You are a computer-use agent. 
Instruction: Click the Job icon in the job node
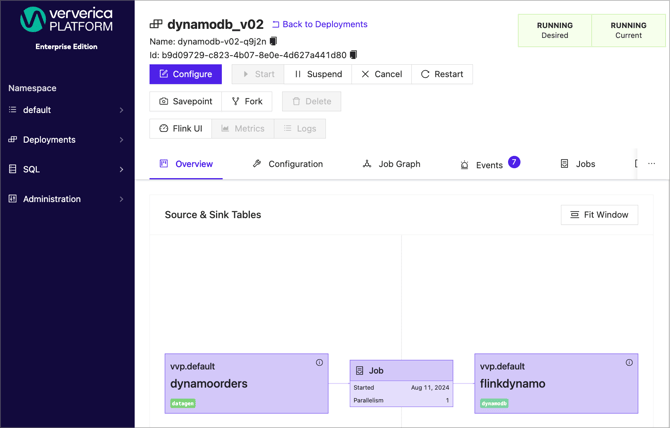[x=360, y=370]
